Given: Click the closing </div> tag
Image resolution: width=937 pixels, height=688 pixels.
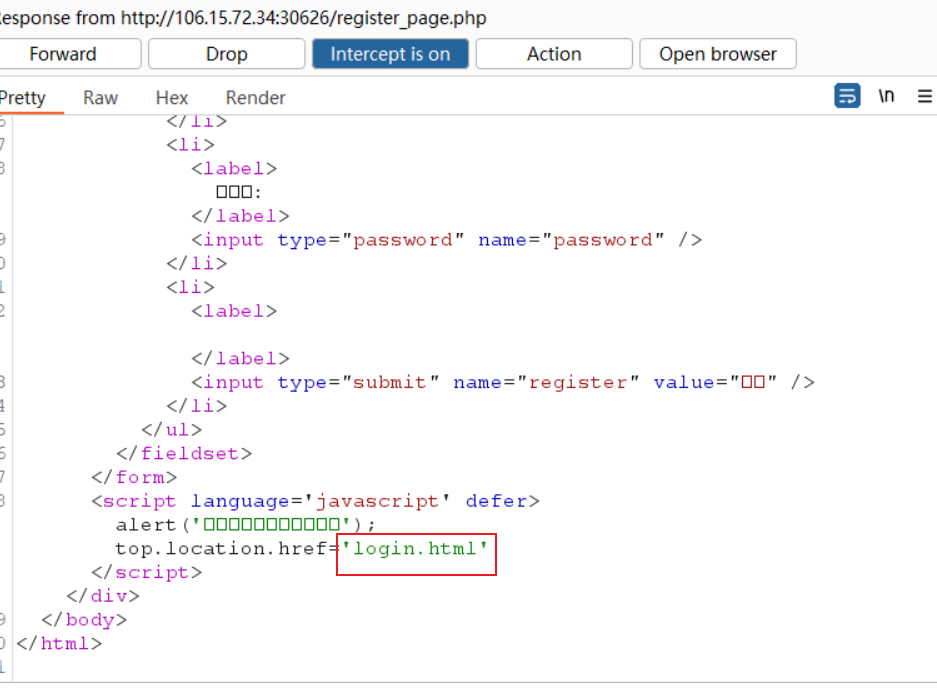Looking at the screenshot, I should click(103, 596).
